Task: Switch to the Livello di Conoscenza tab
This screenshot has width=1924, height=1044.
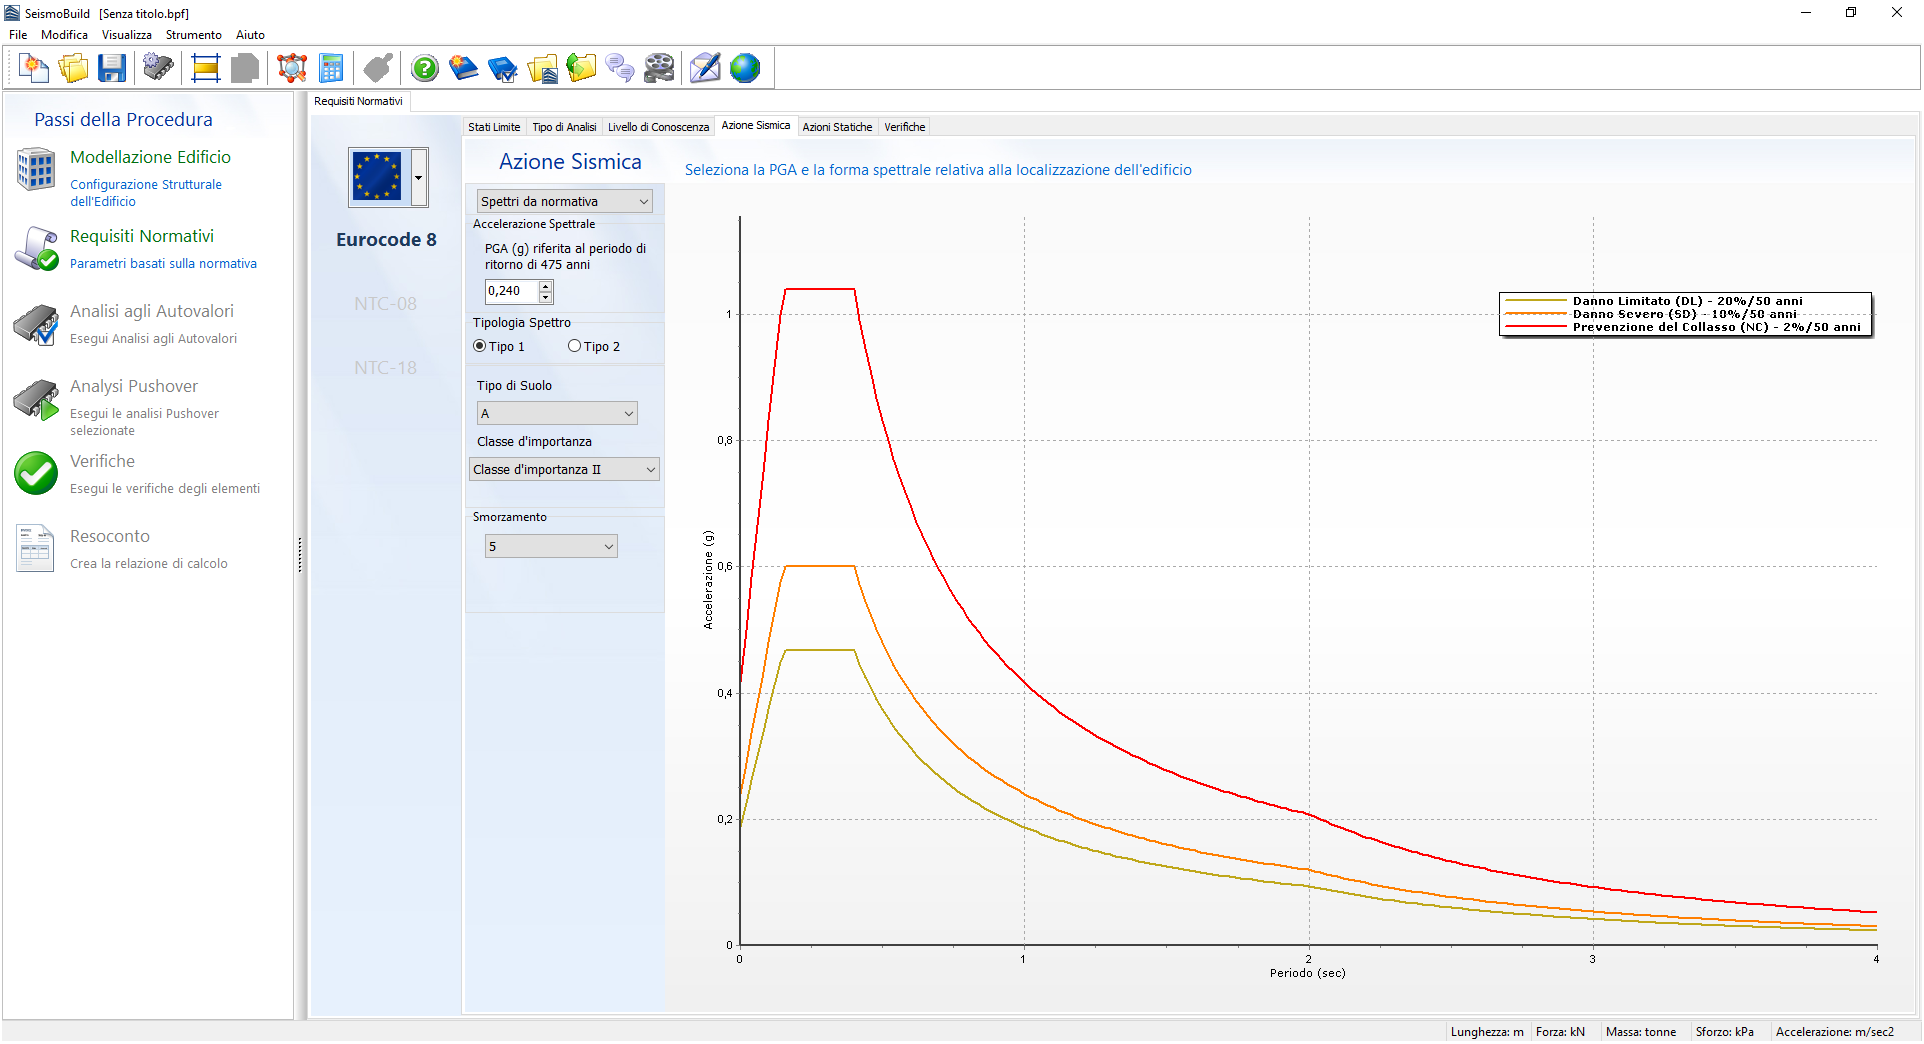Action: [x=658, y=127]
